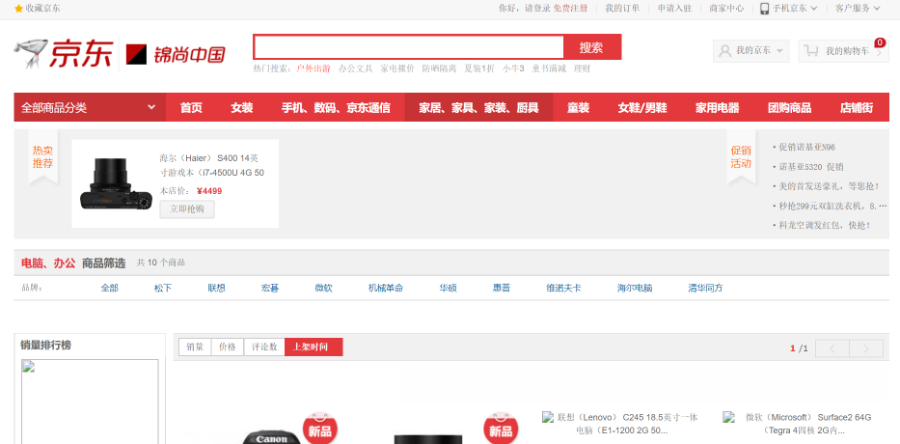900x444 pixels.
Task: Filter brand by 海尔电脑
Action: tap(635, 288)
